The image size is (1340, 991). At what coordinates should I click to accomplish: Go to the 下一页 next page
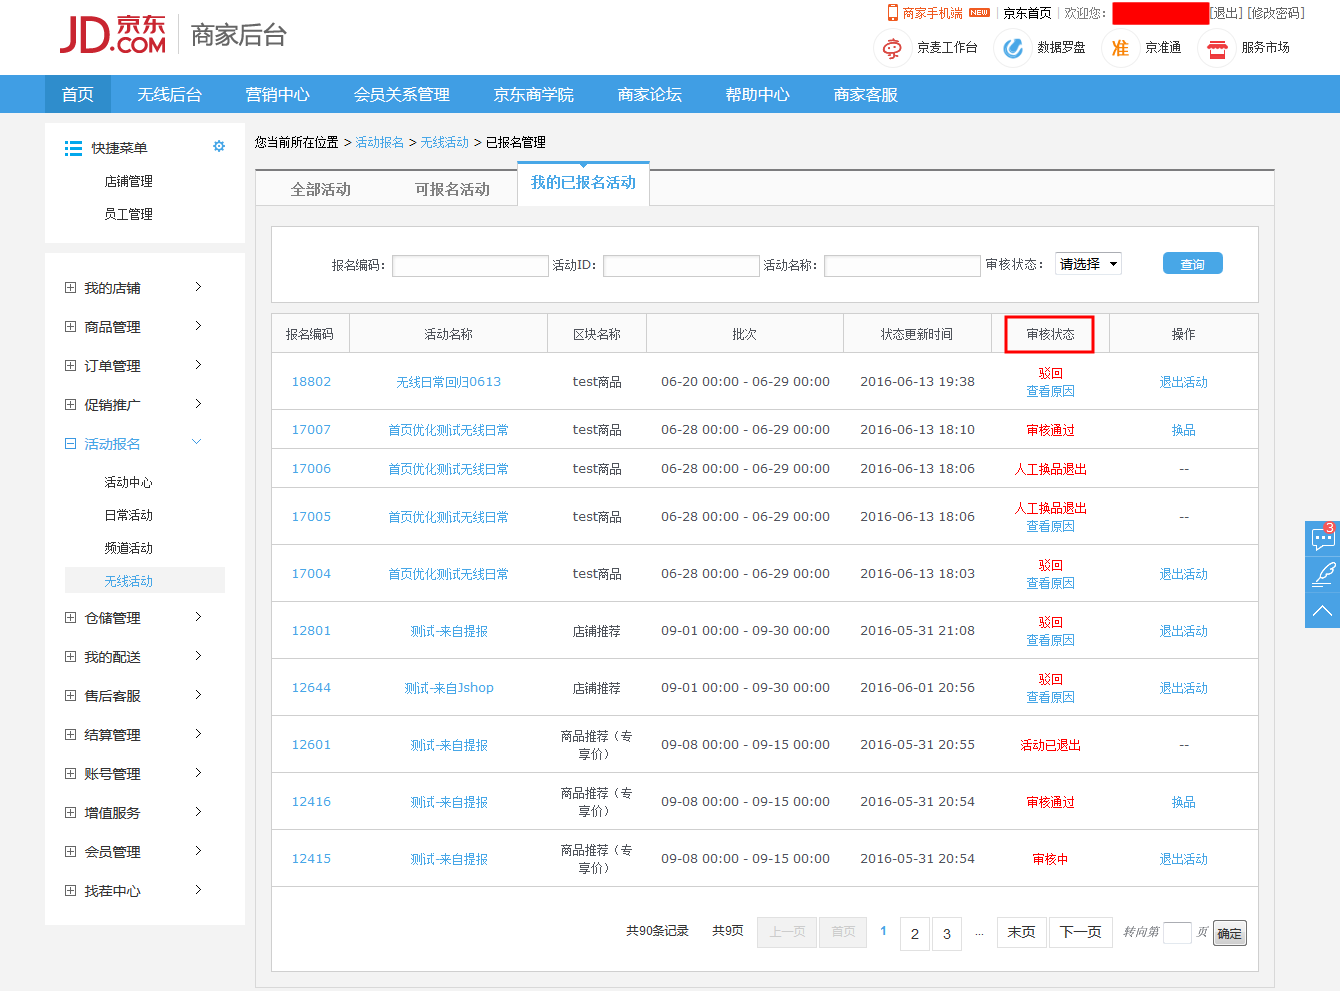(1080, 932)
